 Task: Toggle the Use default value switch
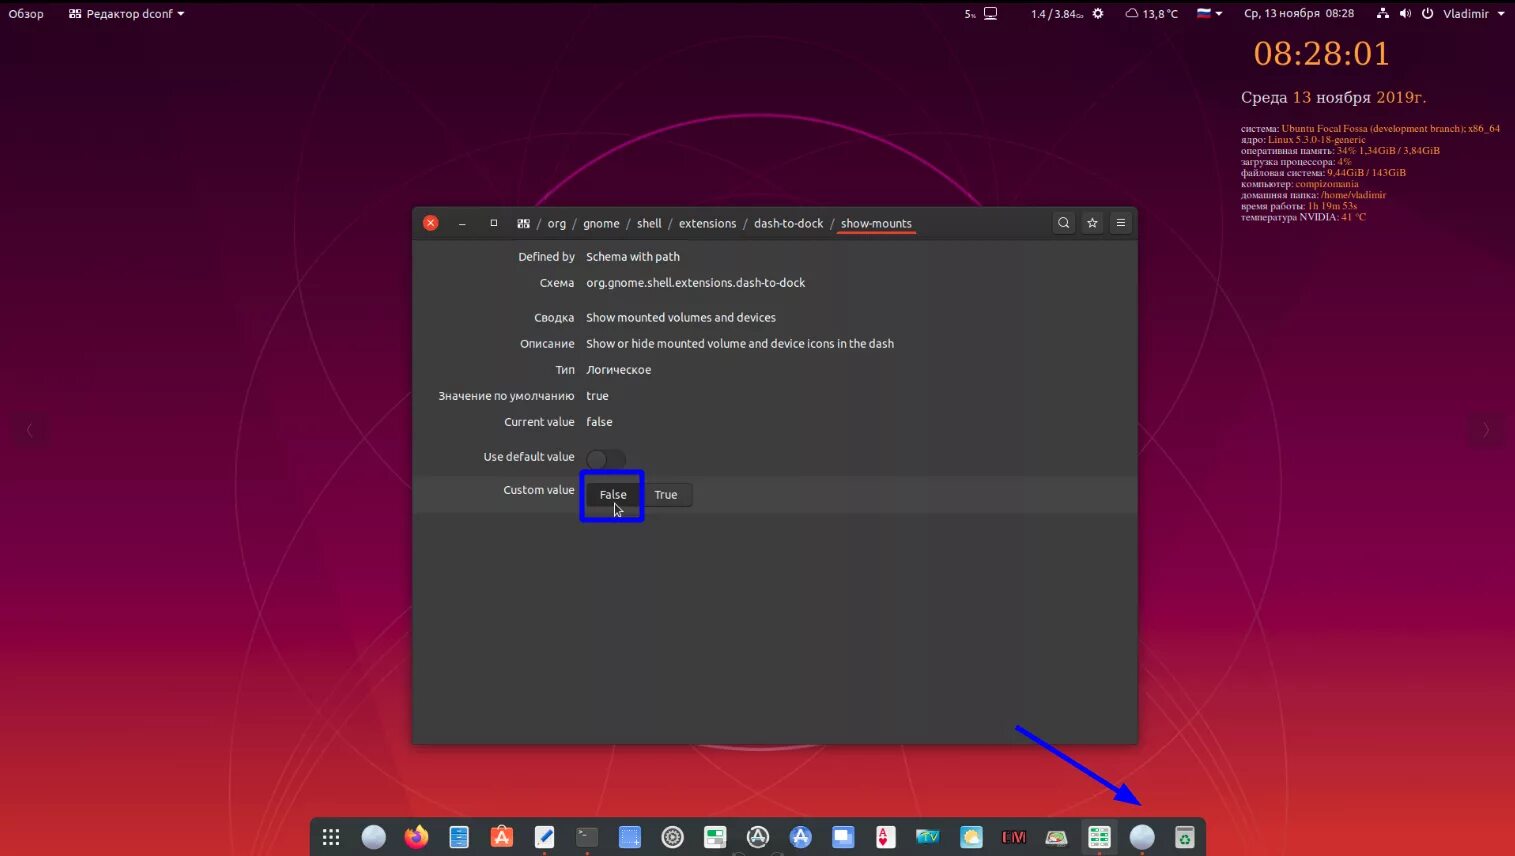(605, 458)
